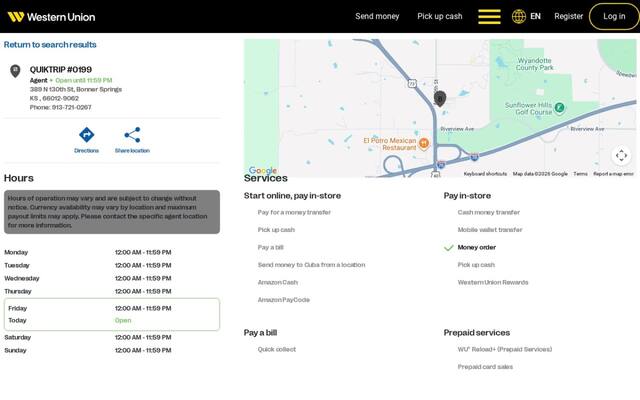Click 'Pay for a money transfer' service
640x400 pixels.
294,212
